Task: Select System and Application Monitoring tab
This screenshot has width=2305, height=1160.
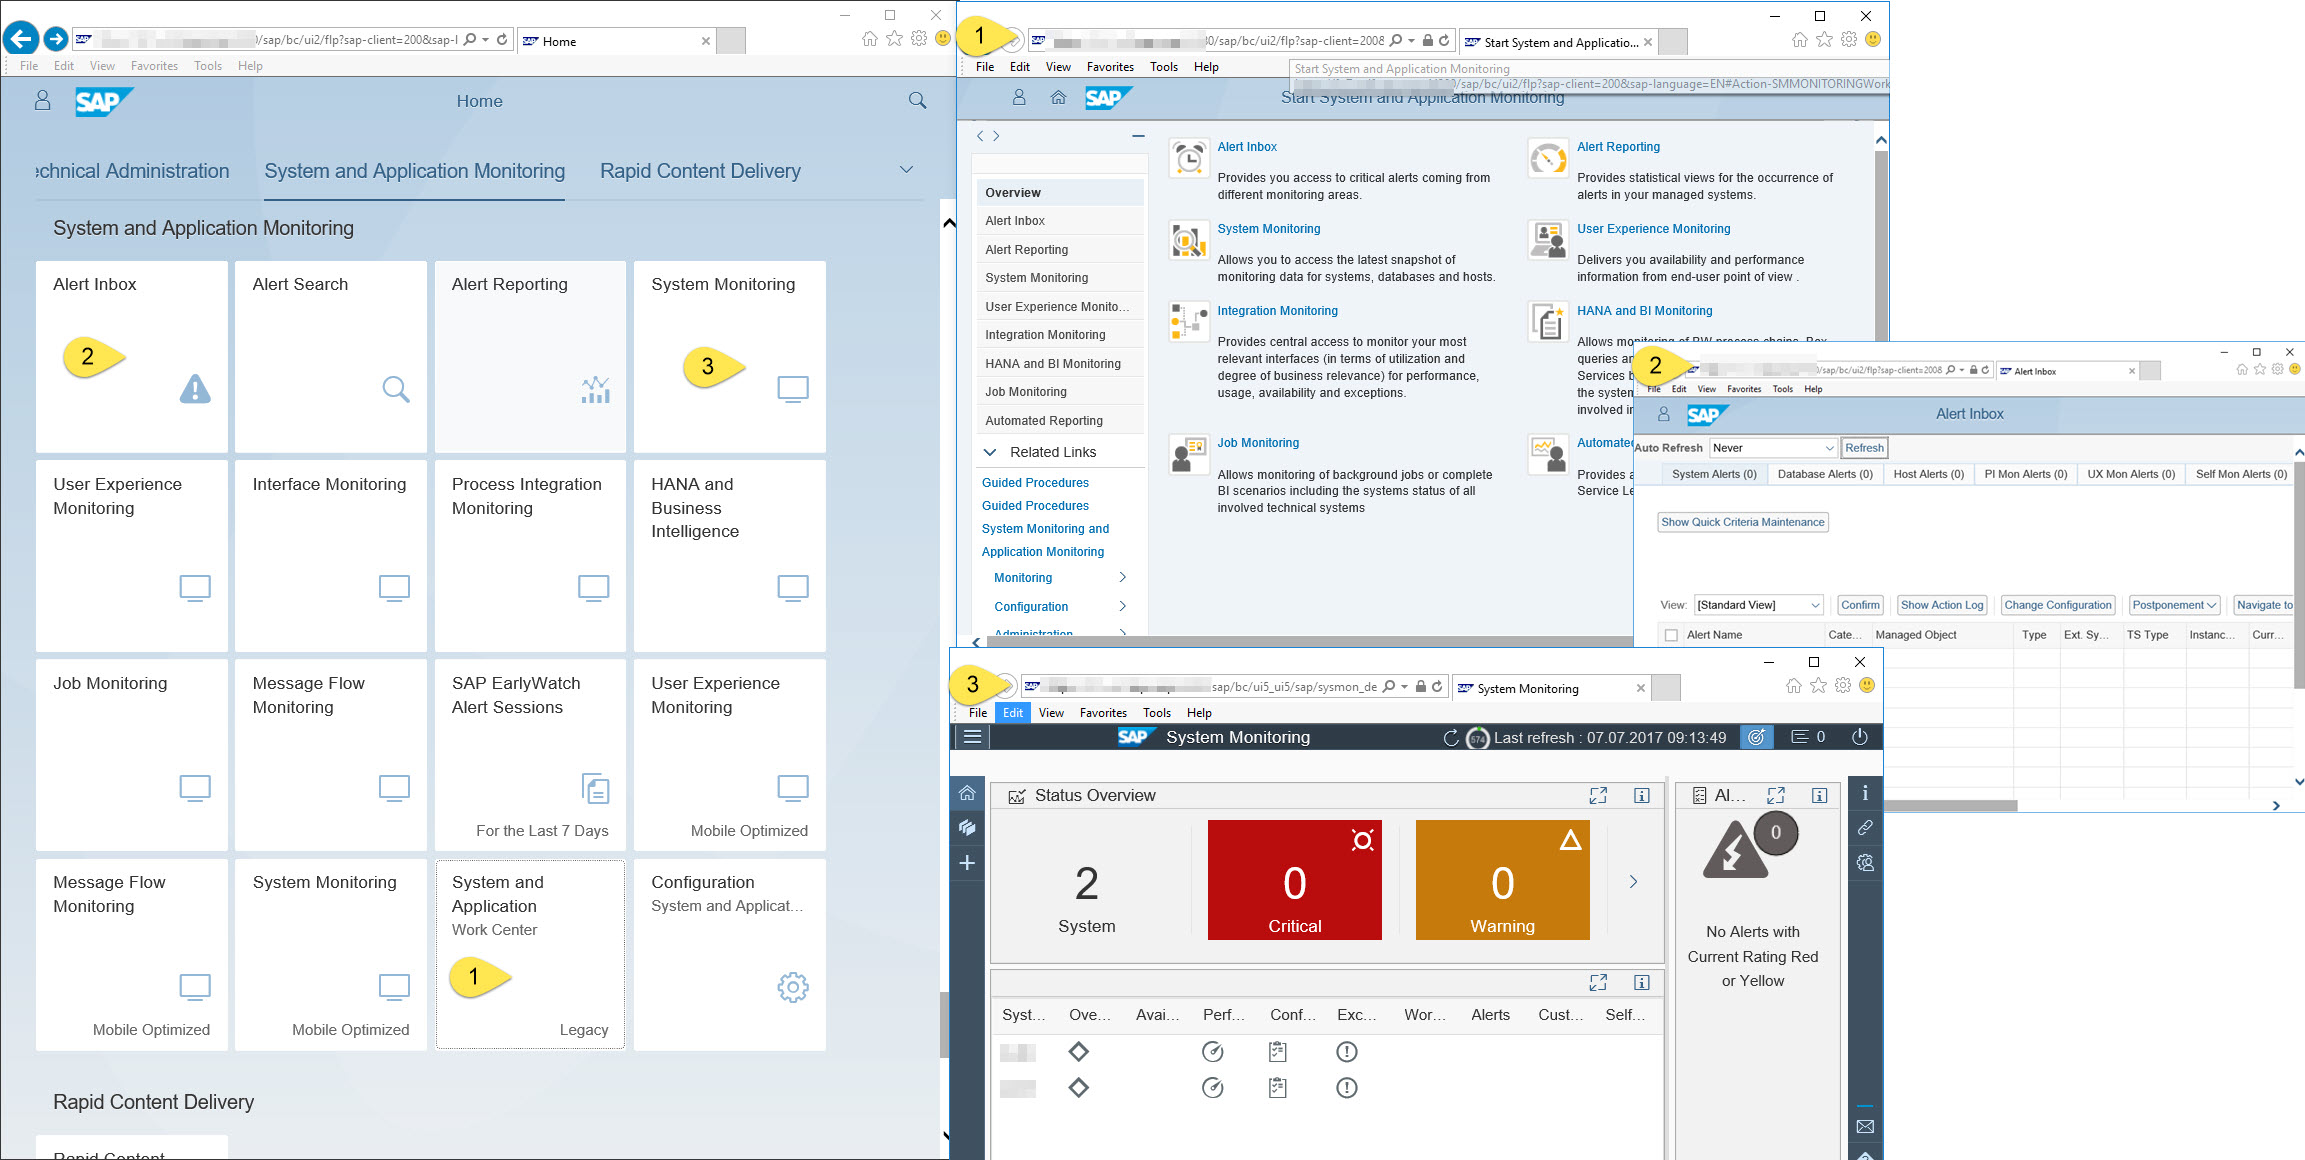Action: point(414,171)
